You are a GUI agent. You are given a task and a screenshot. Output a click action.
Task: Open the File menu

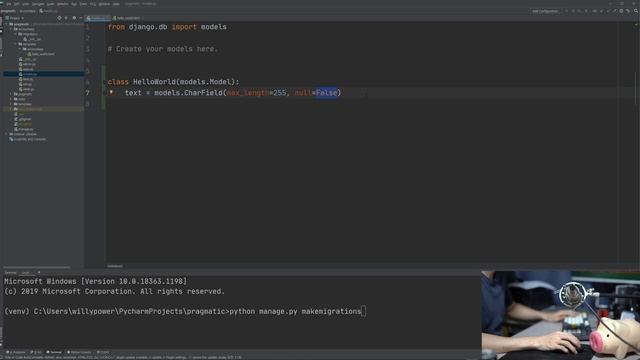click(9, 4)
